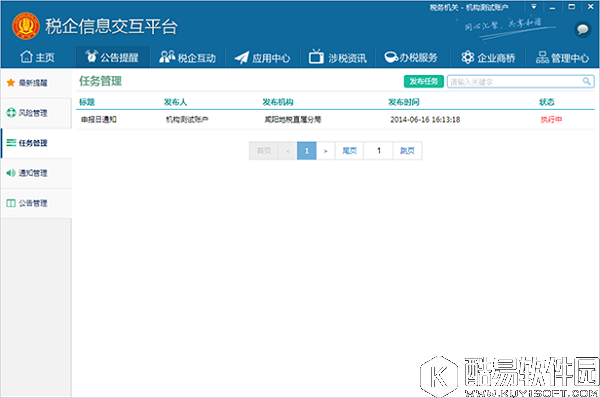Click the 执行中 status text
600x398 pixels.
tap(551, 120)
